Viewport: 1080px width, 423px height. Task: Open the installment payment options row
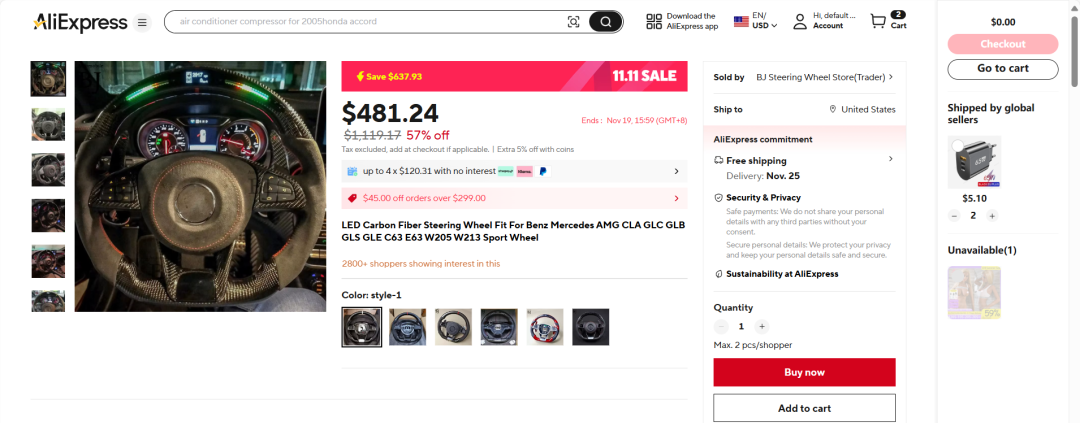(515, 171)
